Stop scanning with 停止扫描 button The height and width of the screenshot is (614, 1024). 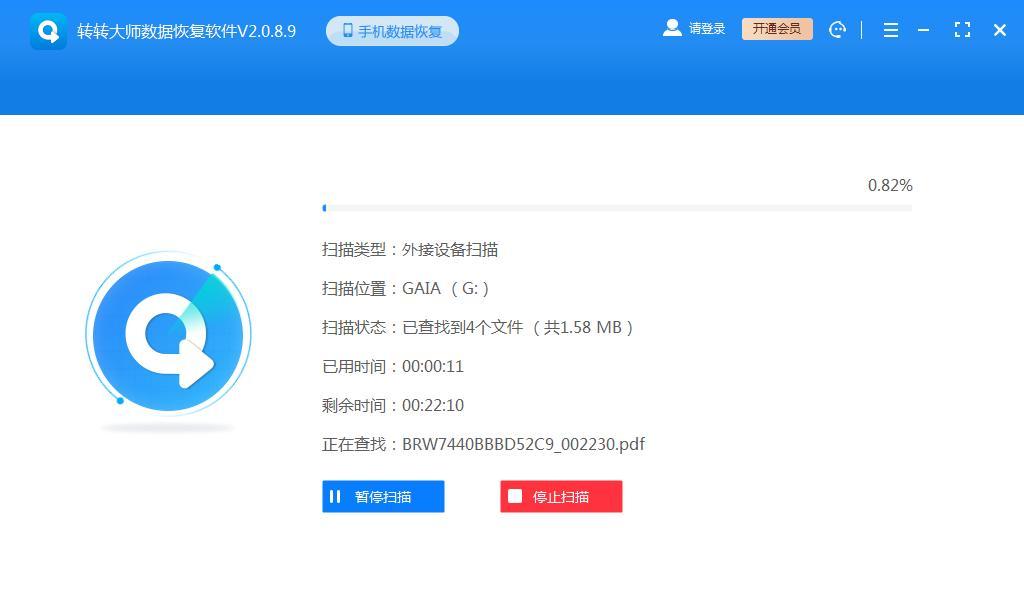(x=561, y=496)
